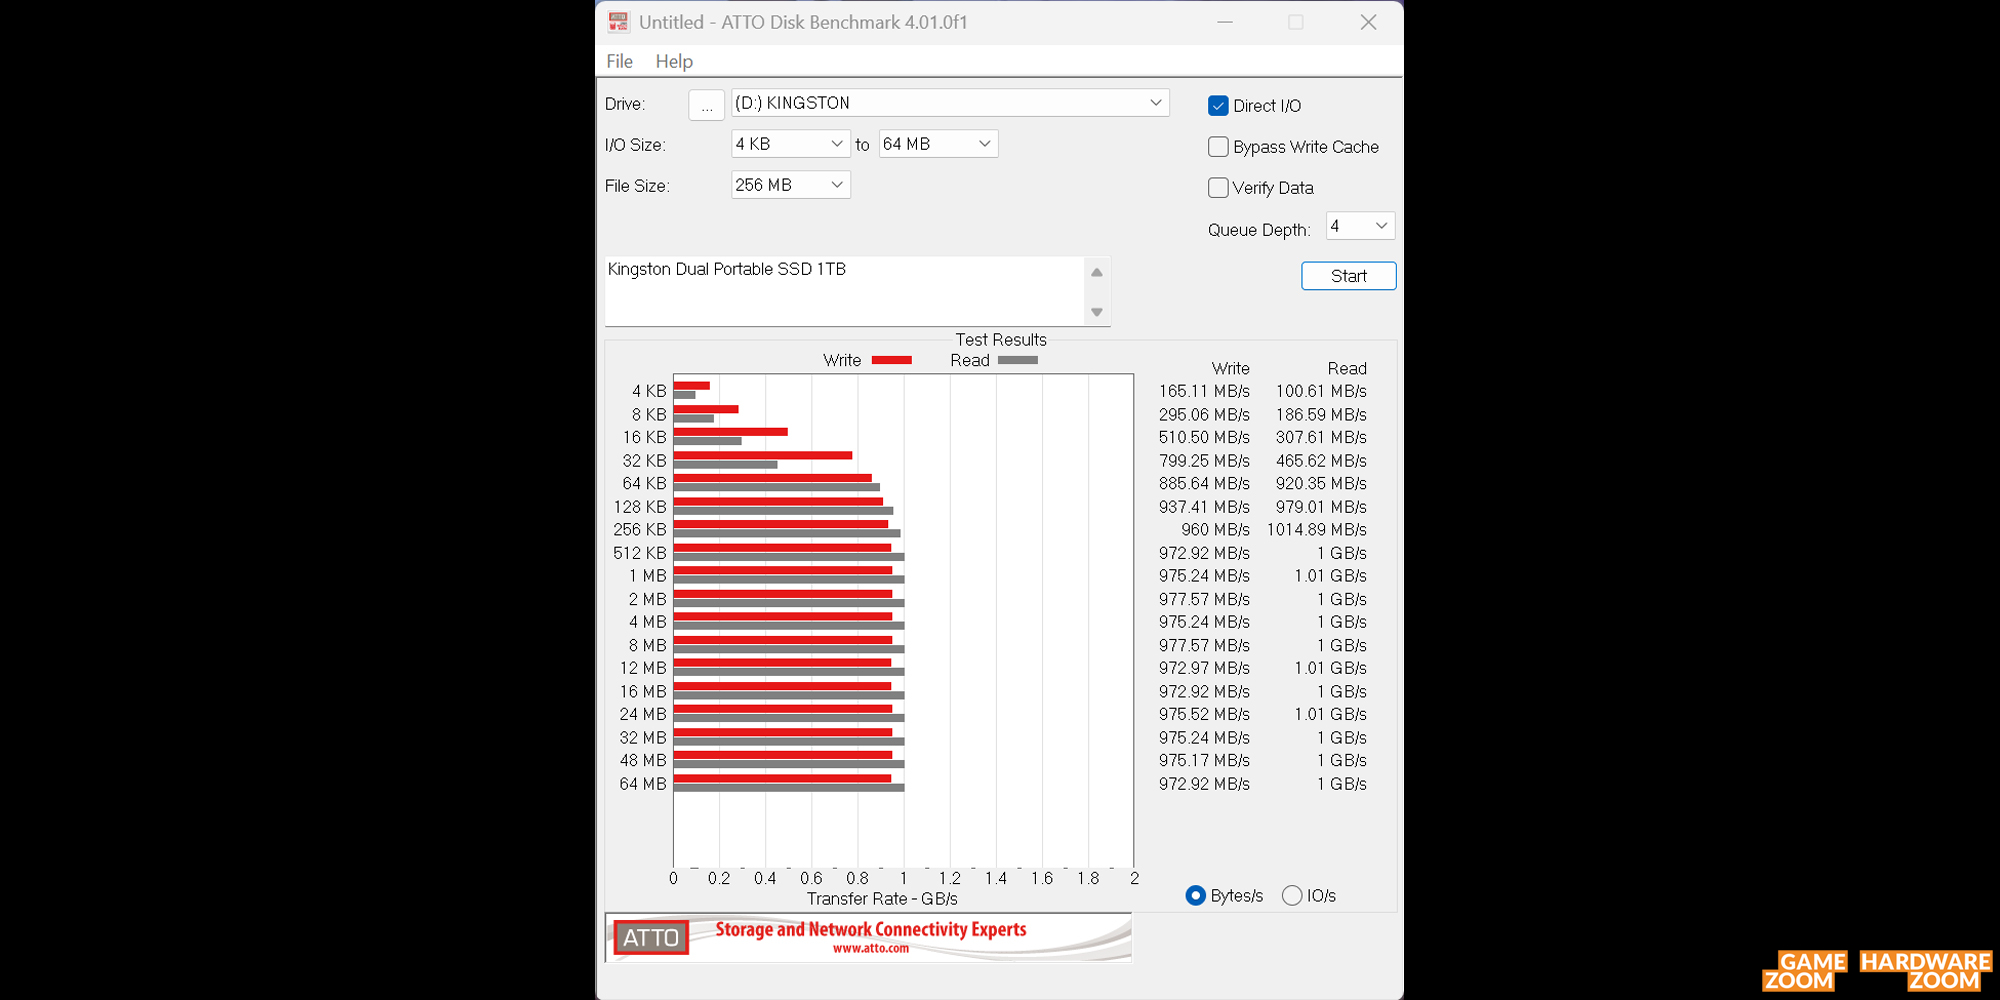
Task: Close the ATTO Disk Benchmark window
Action: tap(1368, 22)
